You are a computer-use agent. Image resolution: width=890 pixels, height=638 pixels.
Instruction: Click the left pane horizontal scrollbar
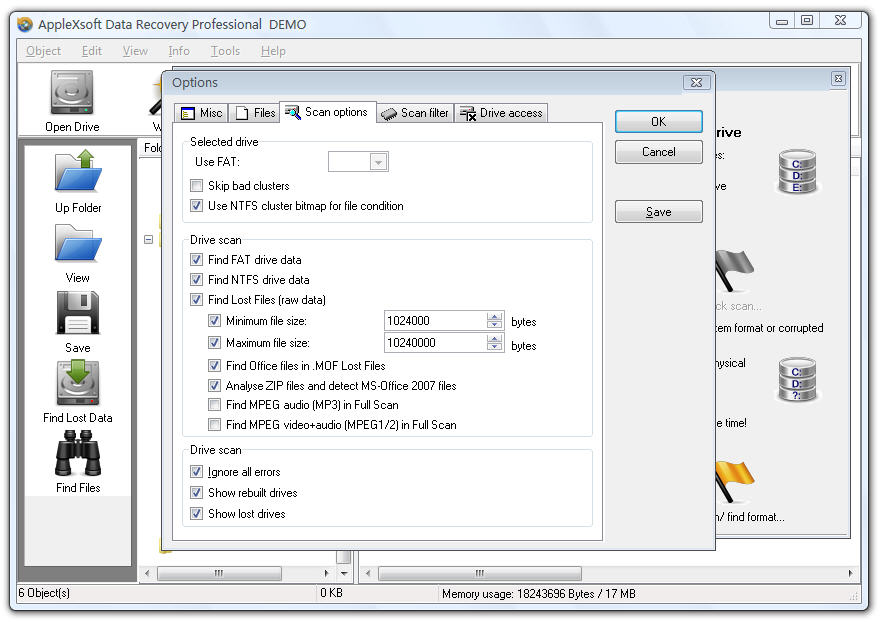(219, 573)
